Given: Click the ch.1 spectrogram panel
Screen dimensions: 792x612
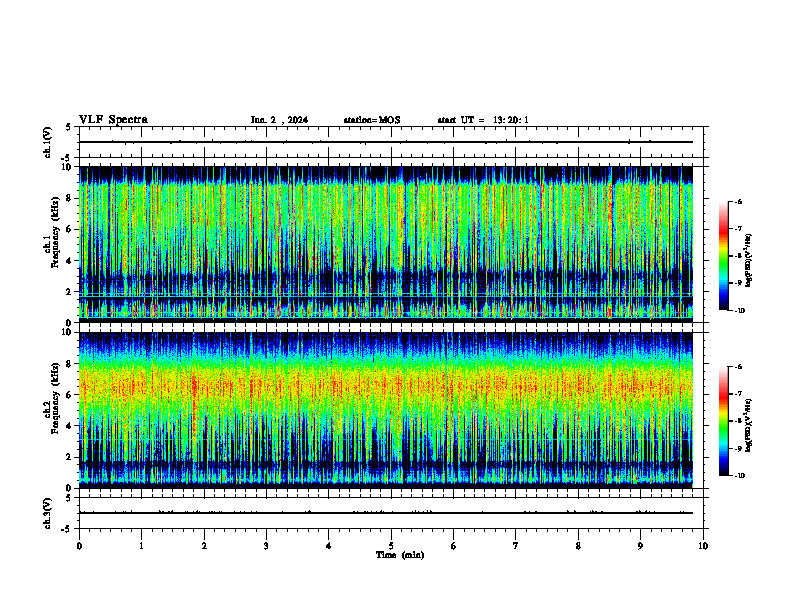Looking at the screenshot, I should (386, 244).
